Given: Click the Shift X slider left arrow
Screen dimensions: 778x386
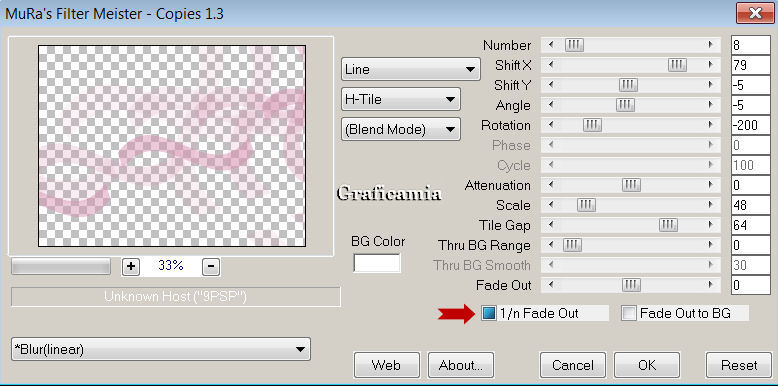Looking at the screenshot, I should pyautogui.click(x=550, y=65).
